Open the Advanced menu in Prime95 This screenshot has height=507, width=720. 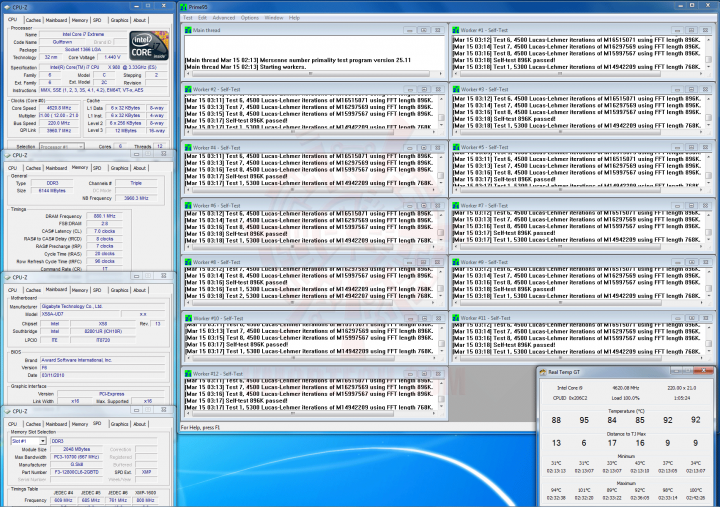pyautogui.click(x=224, y=18)
